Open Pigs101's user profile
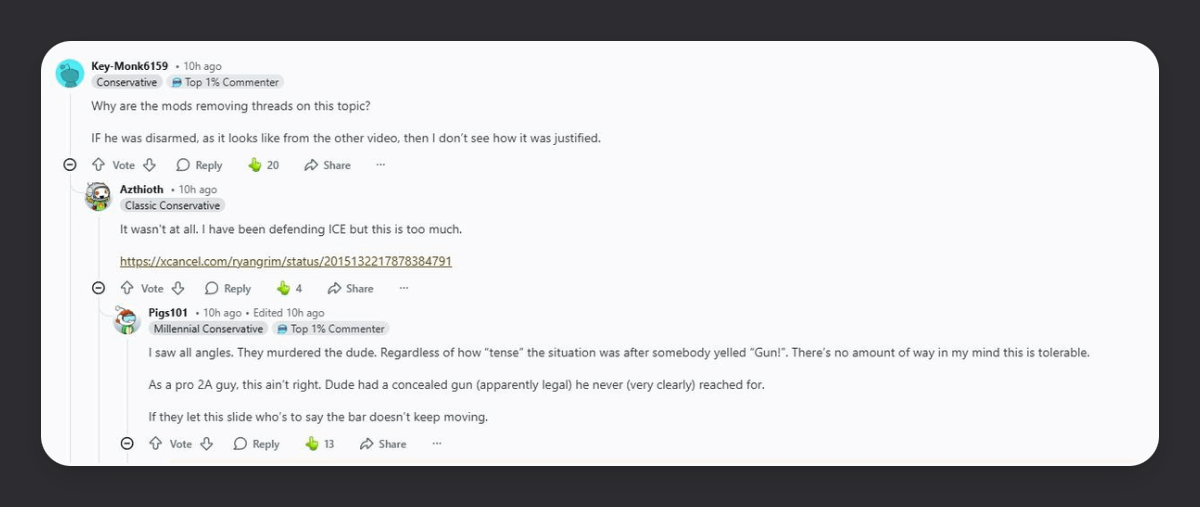The width and height of the screenshot is (1200, 507). [168, 313]
